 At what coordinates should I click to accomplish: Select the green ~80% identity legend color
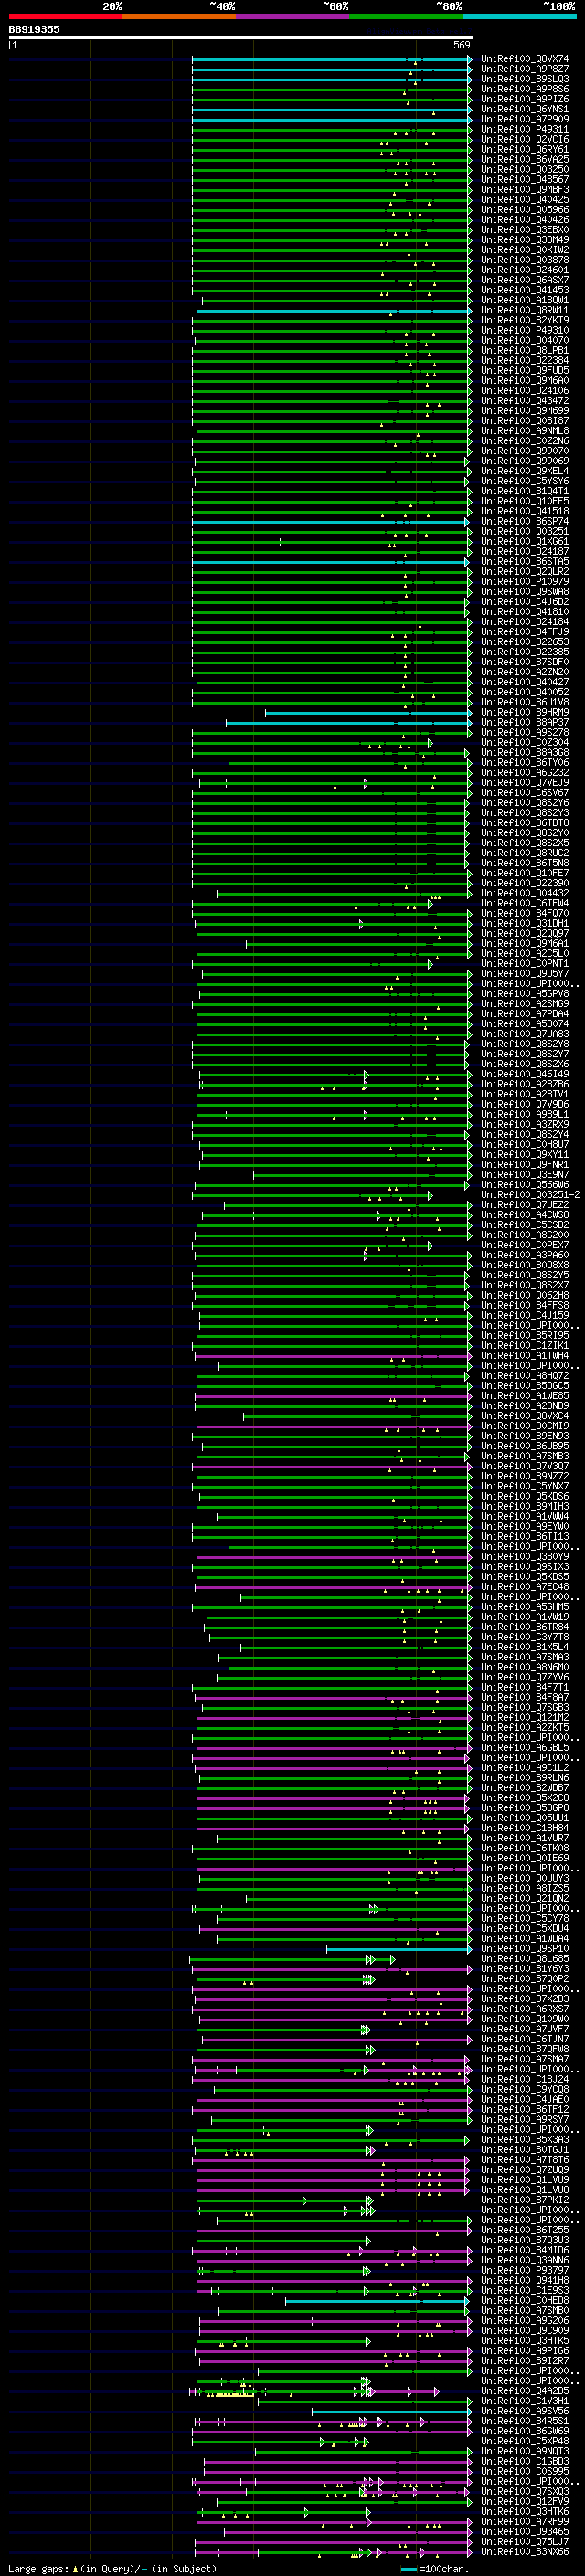406,16
